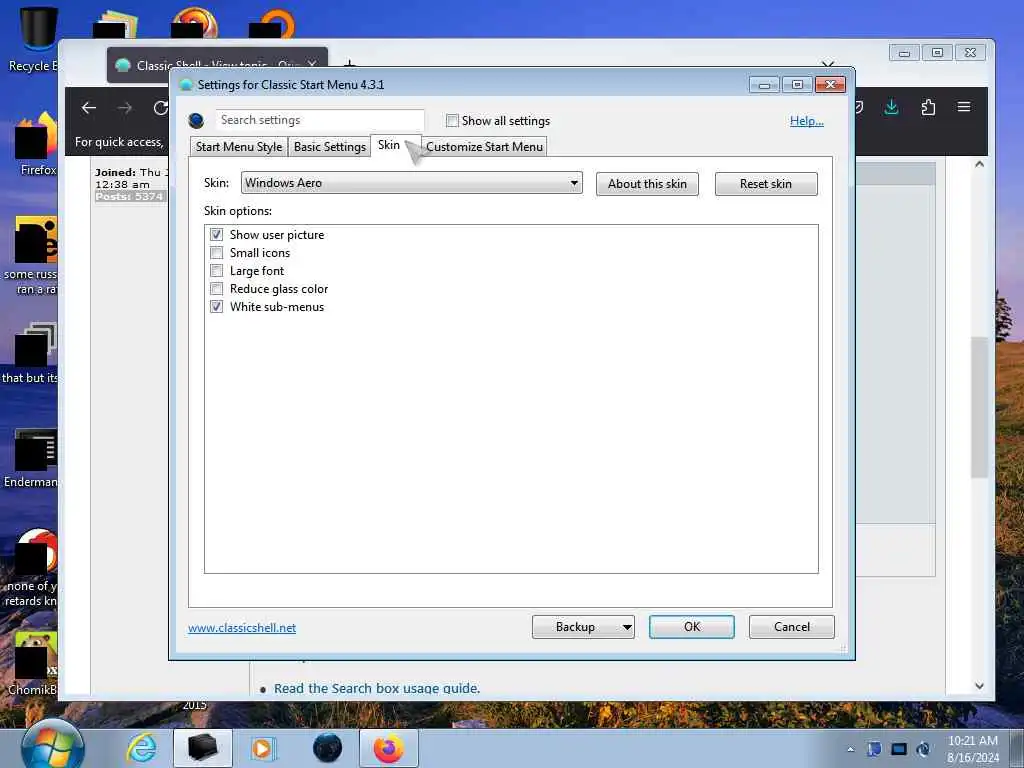Click the Firefox forward arrow
1024x768 pixels.
point(125,108)
